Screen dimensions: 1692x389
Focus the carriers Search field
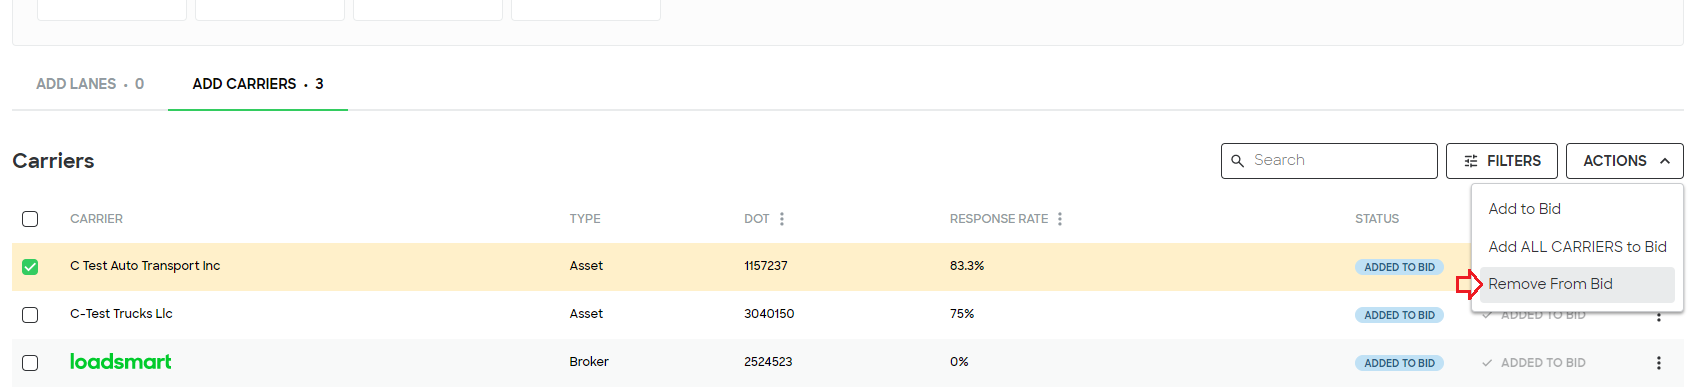[x=1329, y=161]
